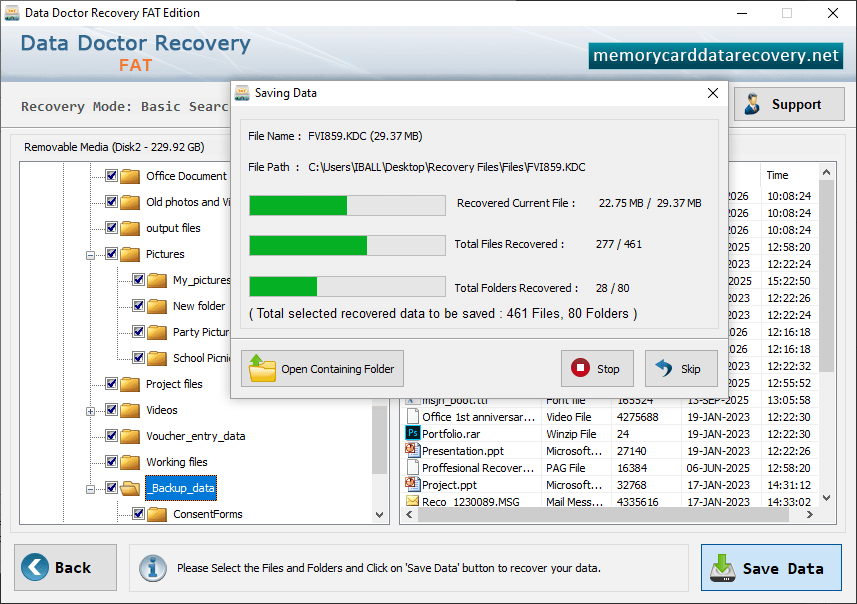The width and height of the screenshot is (857, 604).
Task: Click the Proffesional Recovery file icon
Action: click(x=413, y=467)
